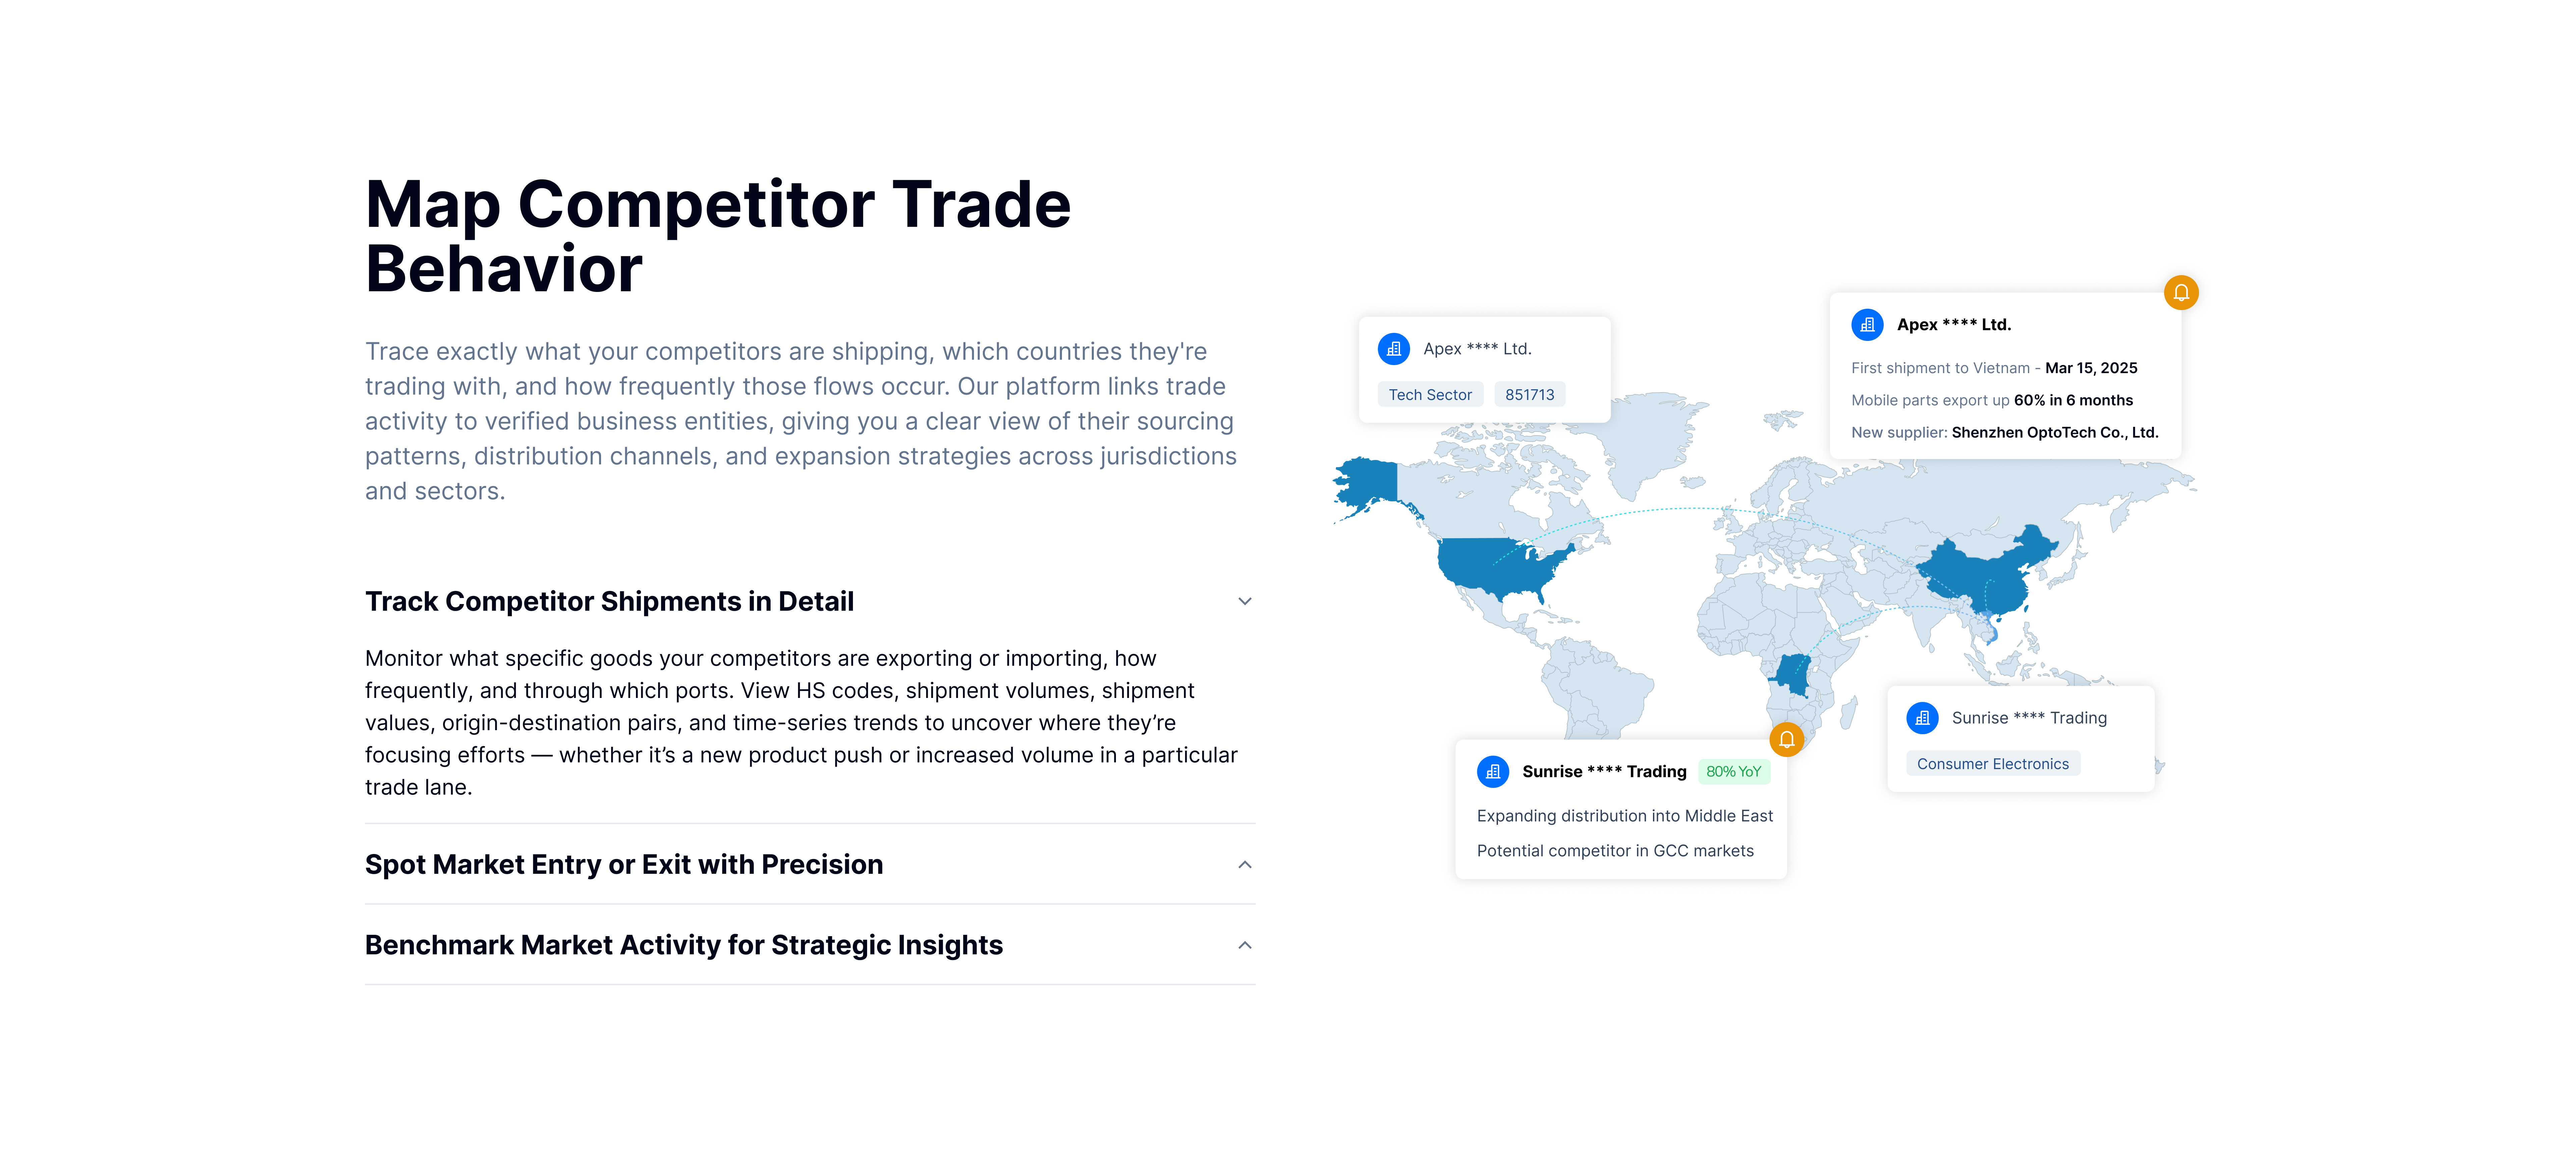Screen dimensions: 2576x1157
Task: Open the Tech Sector tag
Action: (x=1430, y=394)
